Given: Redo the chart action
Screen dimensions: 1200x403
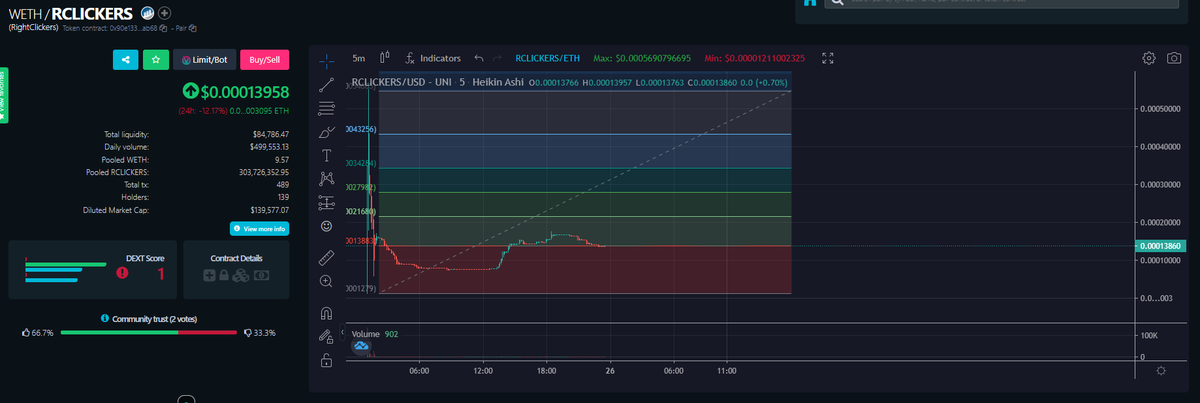Looking at the screenshot, I should pos(497,58).
